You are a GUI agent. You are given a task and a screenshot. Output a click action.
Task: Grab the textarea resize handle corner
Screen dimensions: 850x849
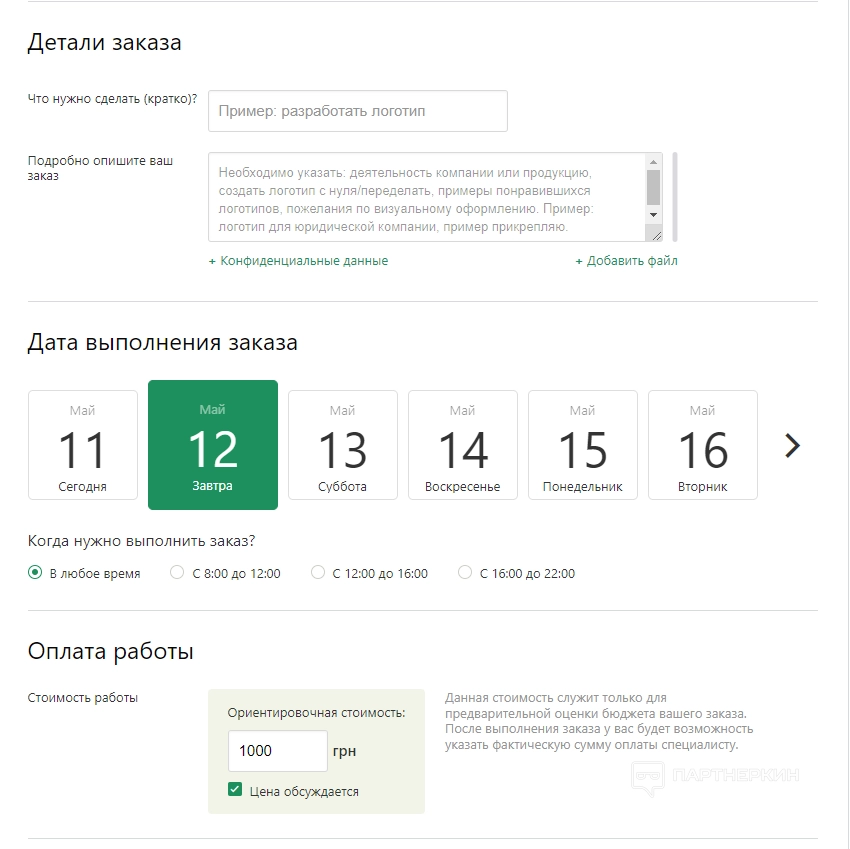coord(656,236)
